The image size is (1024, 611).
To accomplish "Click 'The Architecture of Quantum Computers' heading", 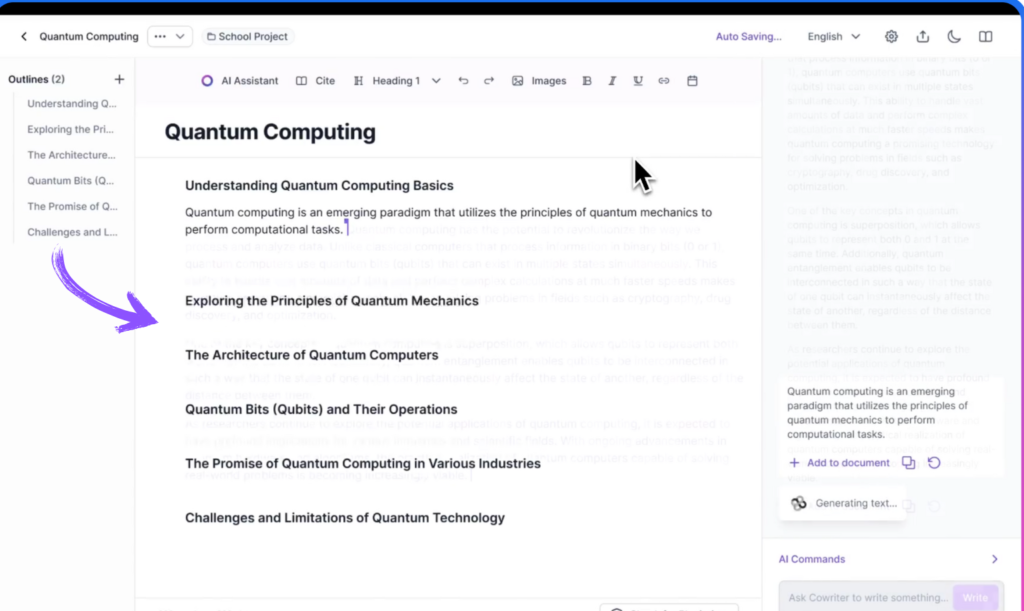I will (312, 355).
